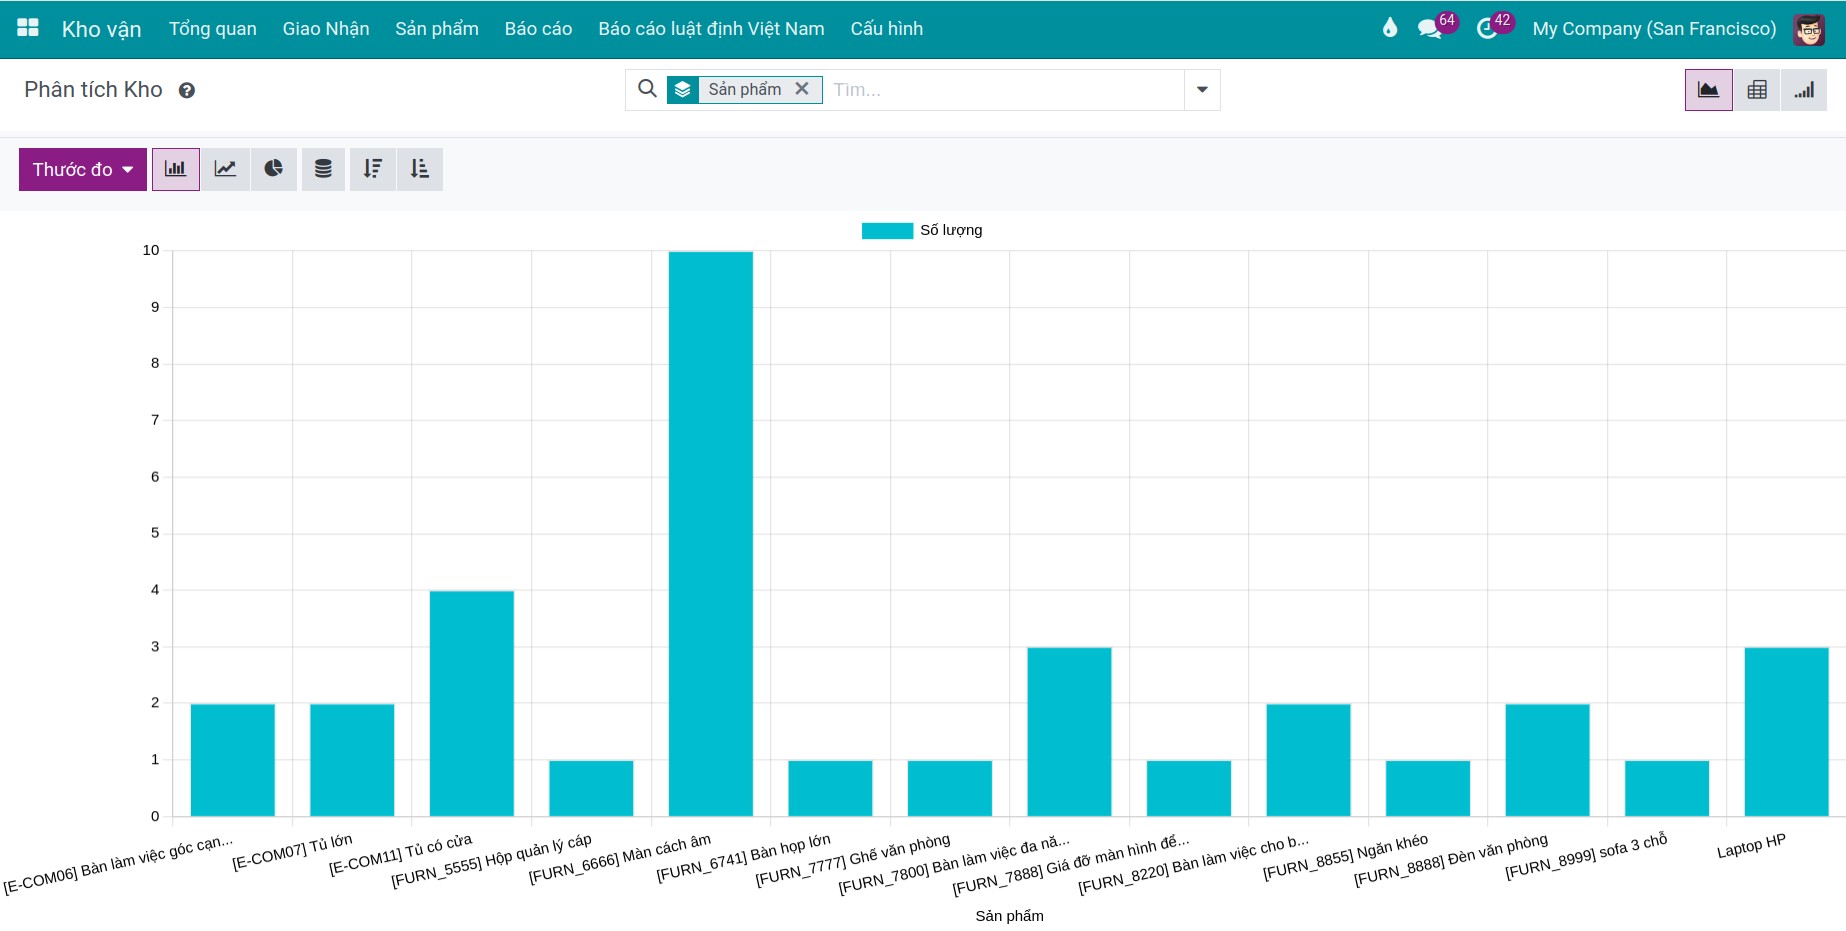Click the E-COM07 Tủ lớn bar

pos(352,760)
